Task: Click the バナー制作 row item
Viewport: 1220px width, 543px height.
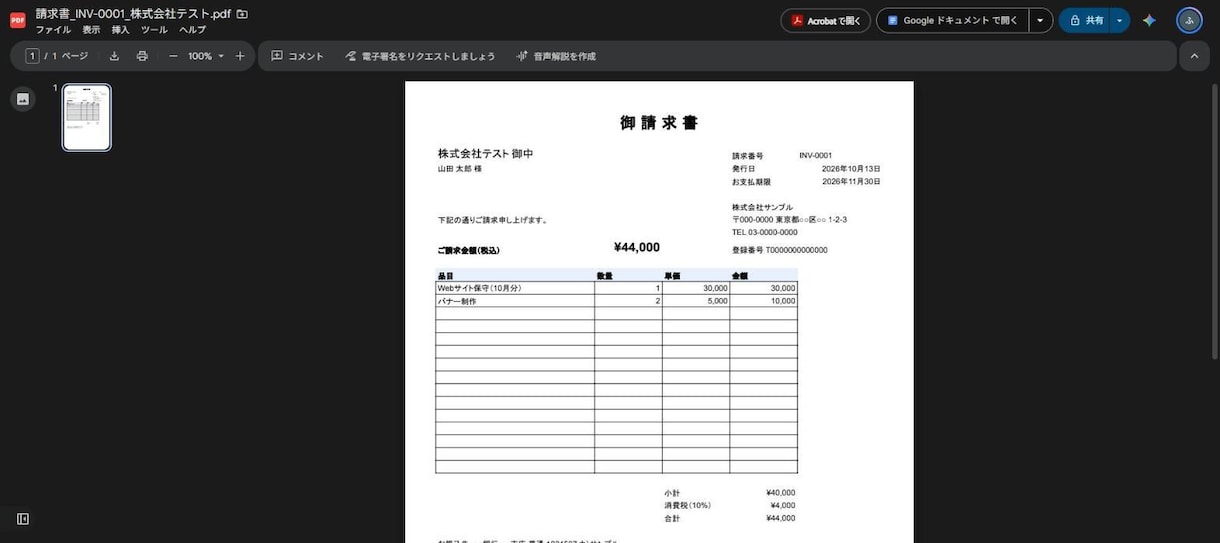Action: click(x=457, y=301)
